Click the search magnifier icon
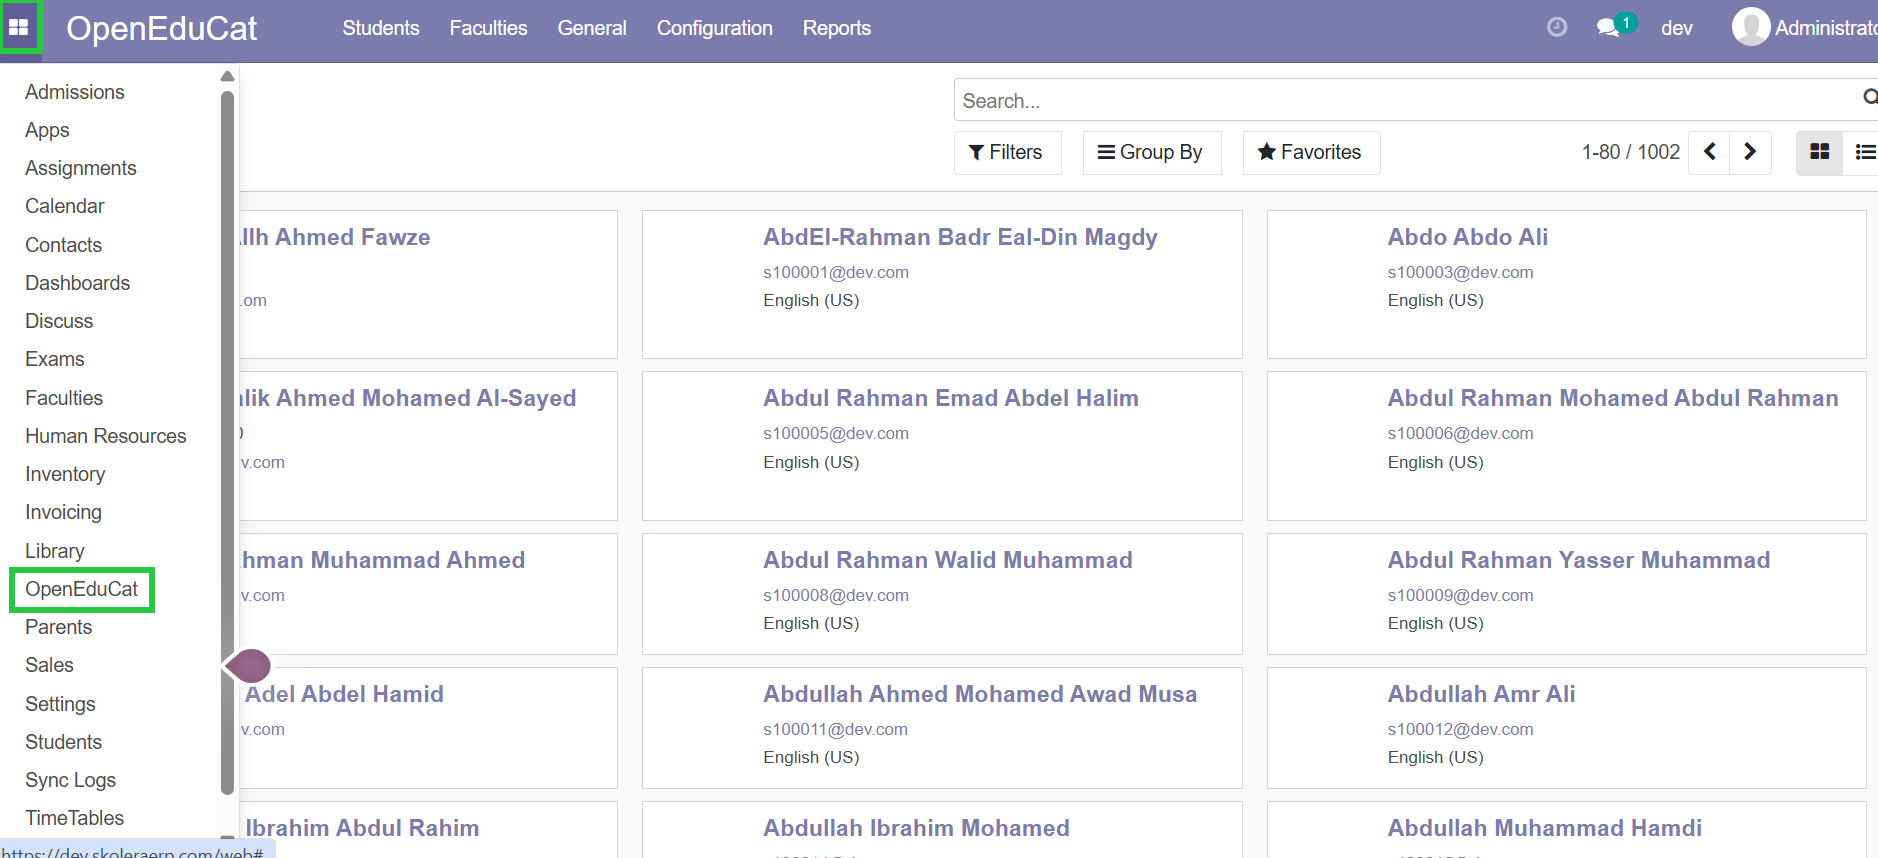The image size is (1878, 858). 1870,98
